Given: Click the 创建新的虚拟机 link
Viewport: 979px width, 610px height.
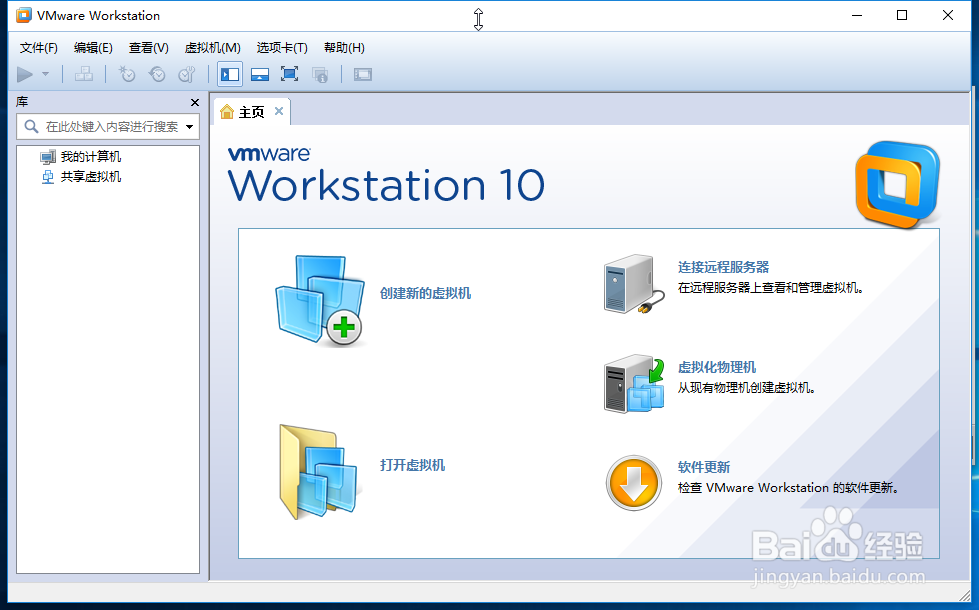Looking at the screenshot, I should point(425,293).
